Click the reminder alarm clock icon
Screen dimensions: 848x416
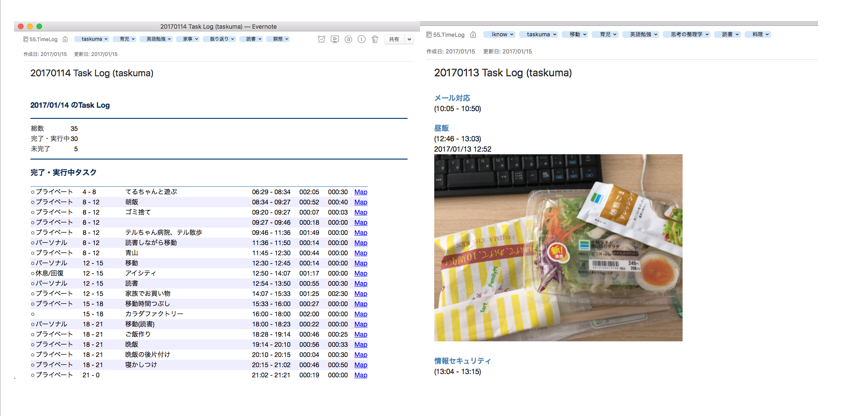point(321,40)
